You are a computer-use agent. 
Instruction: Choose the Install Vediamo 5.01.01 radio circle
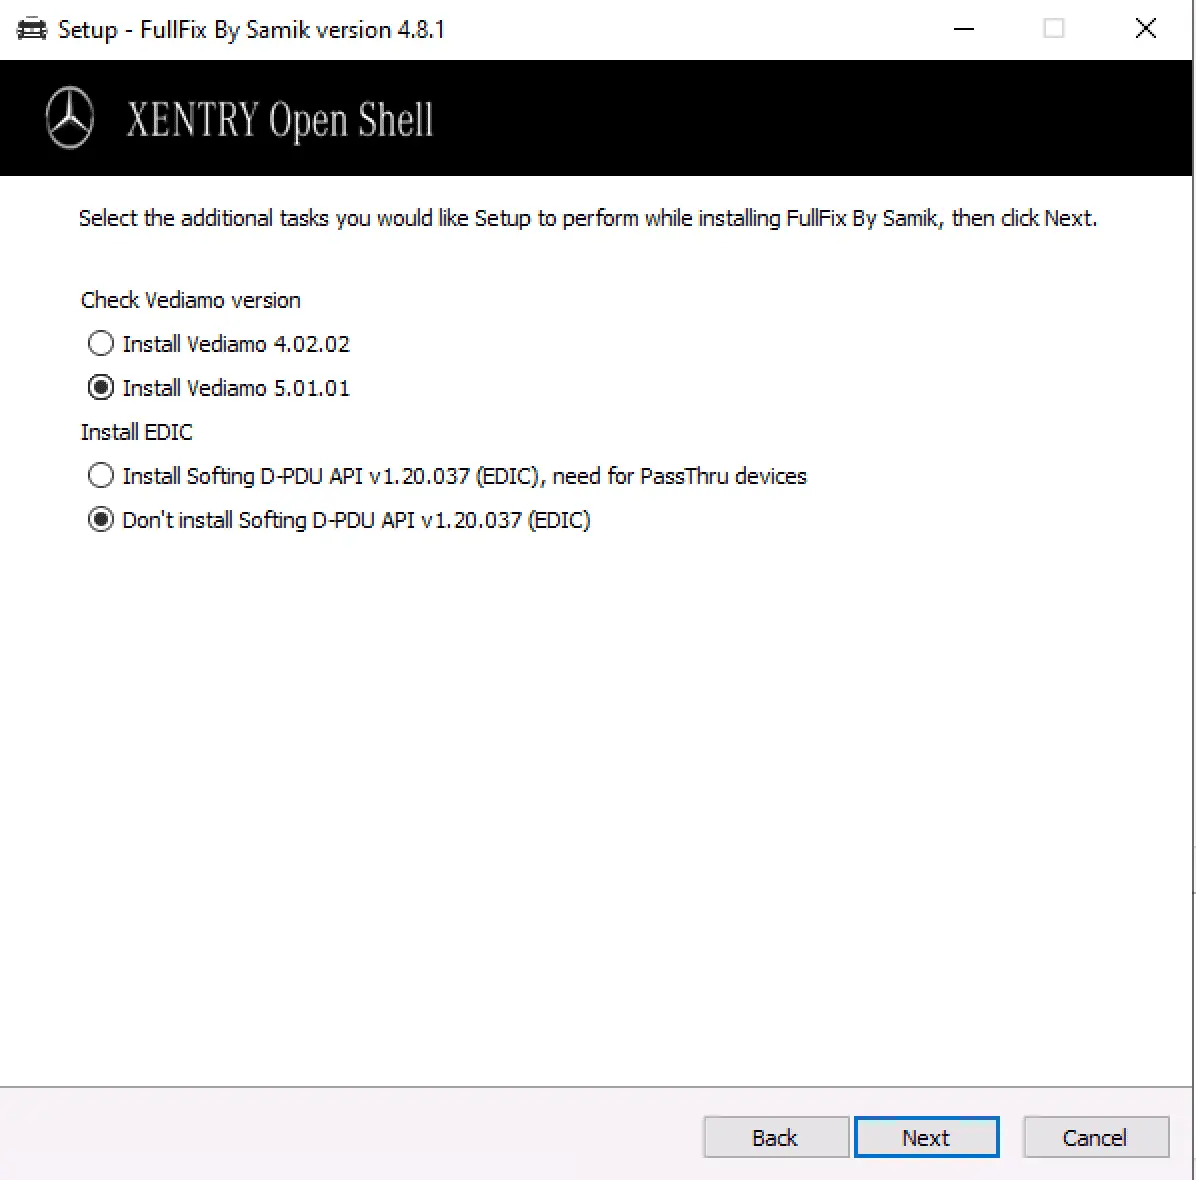[x=101, y=388]
